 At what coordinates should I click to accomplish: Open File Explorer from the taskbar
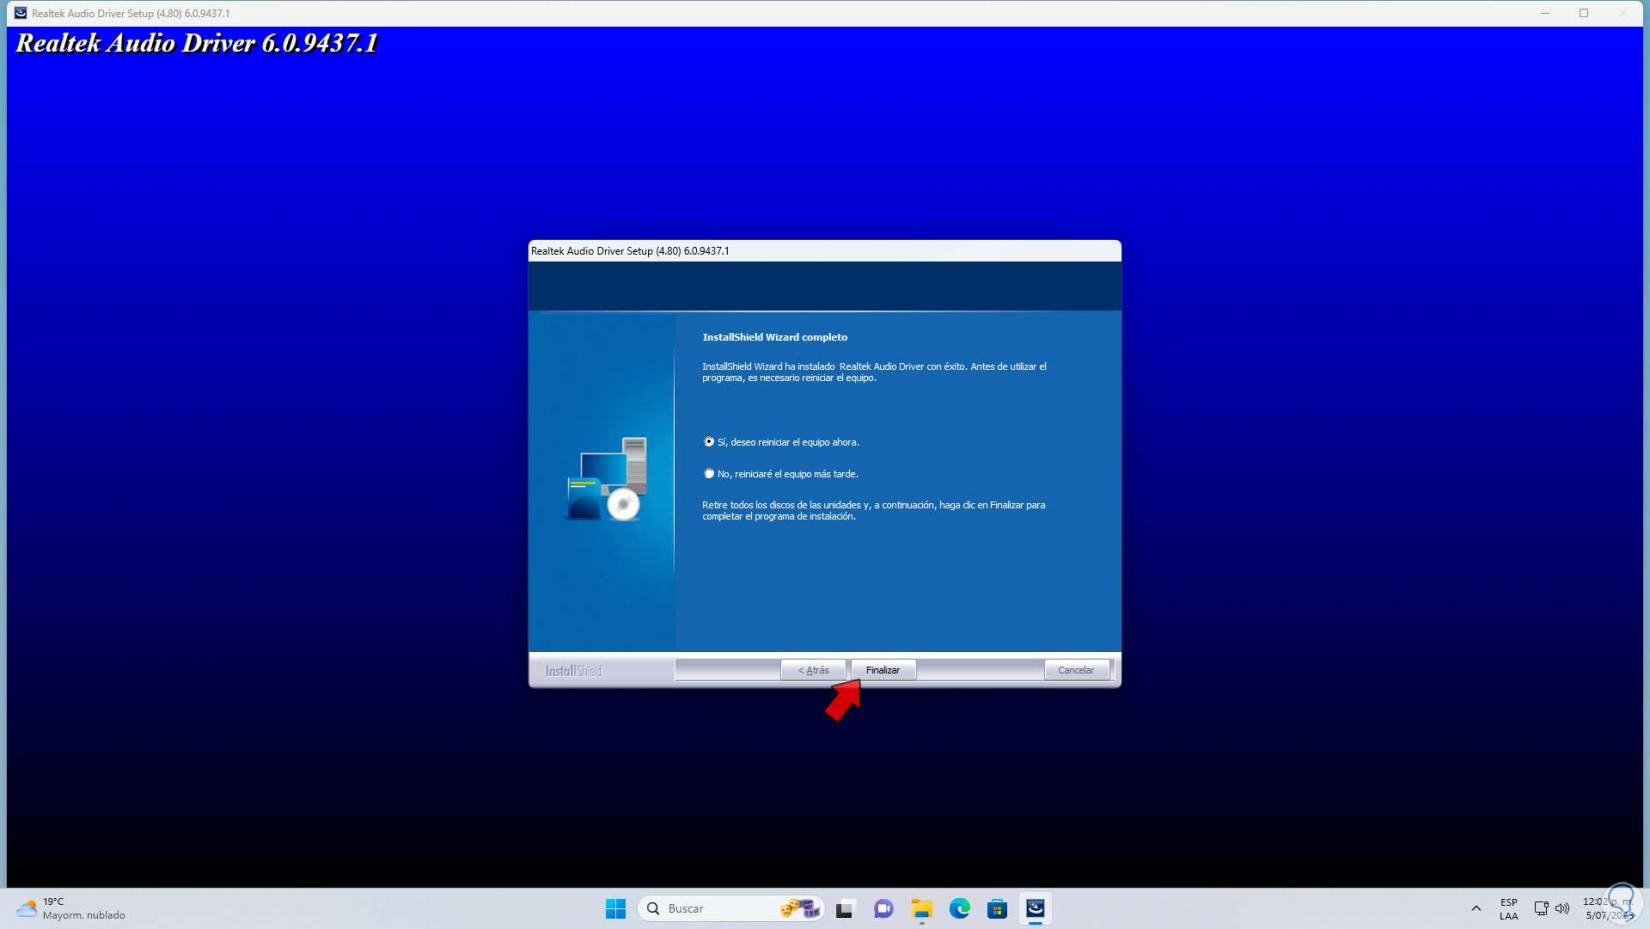921,908
